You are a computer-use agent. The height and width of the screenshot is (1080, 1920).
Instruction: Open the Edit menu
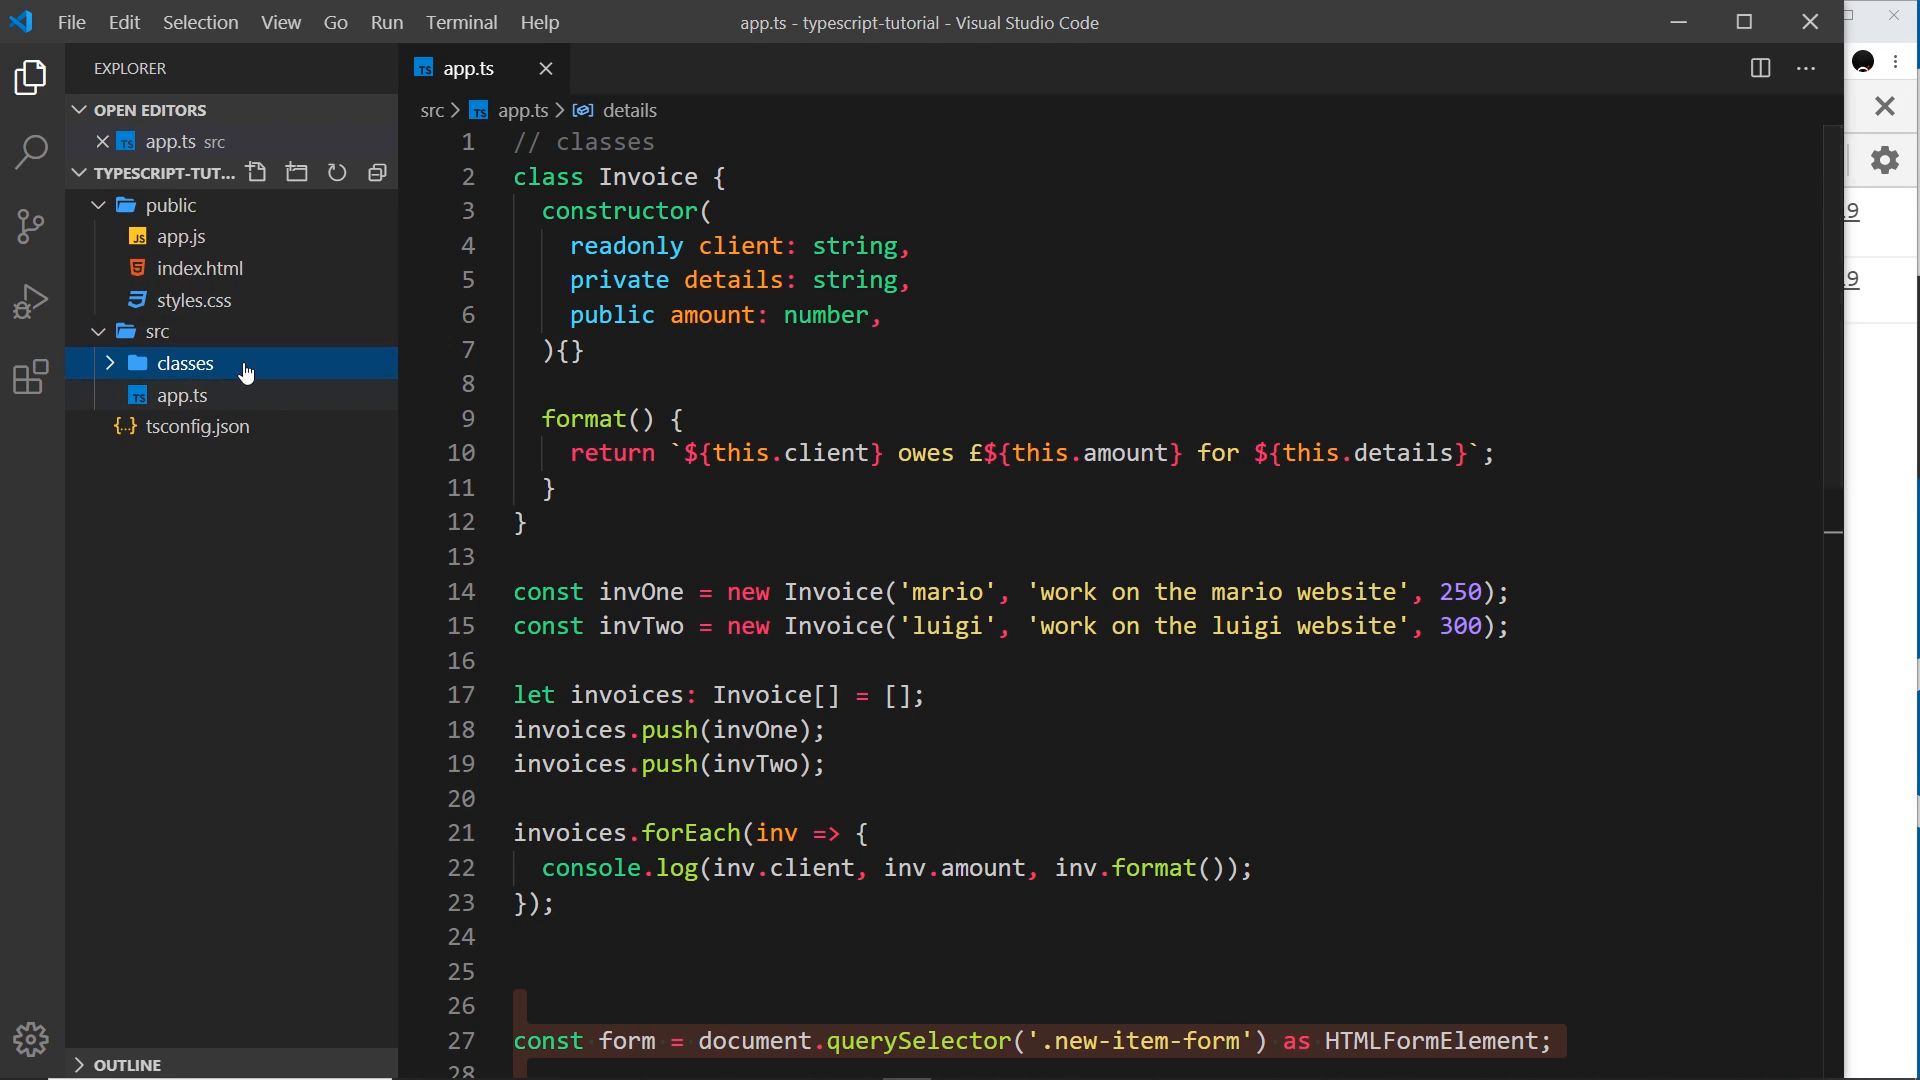click(x=124, y=22)
